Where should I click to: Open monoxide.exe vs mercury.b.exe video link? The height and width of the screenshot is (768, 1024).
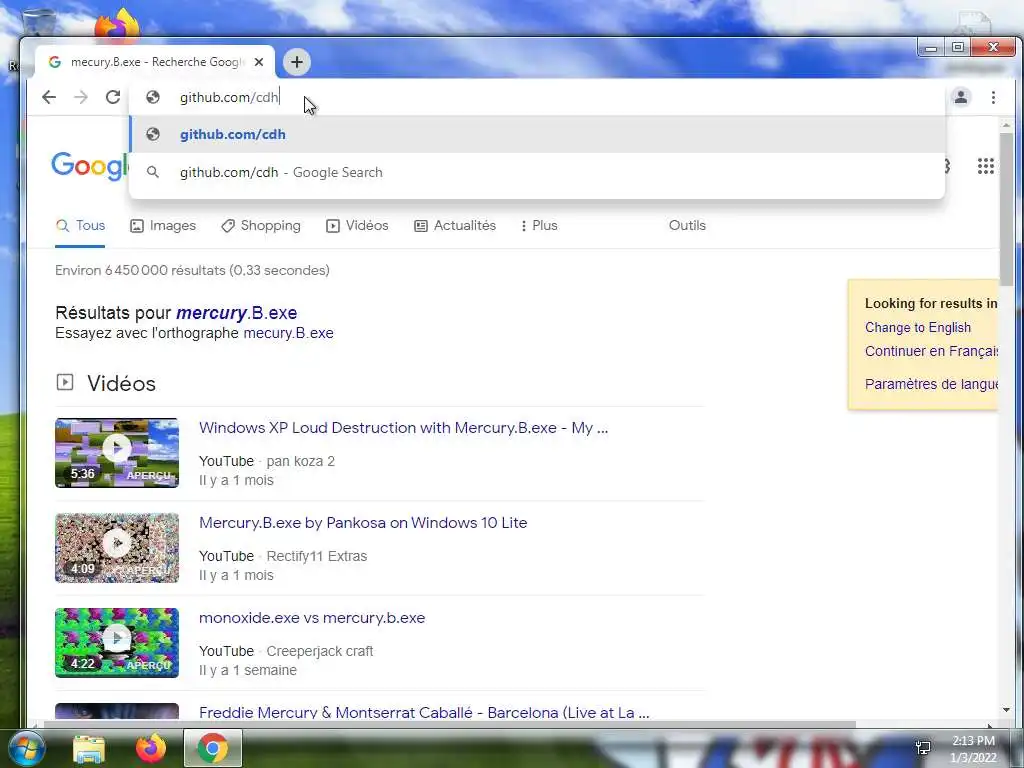(312, 618)
